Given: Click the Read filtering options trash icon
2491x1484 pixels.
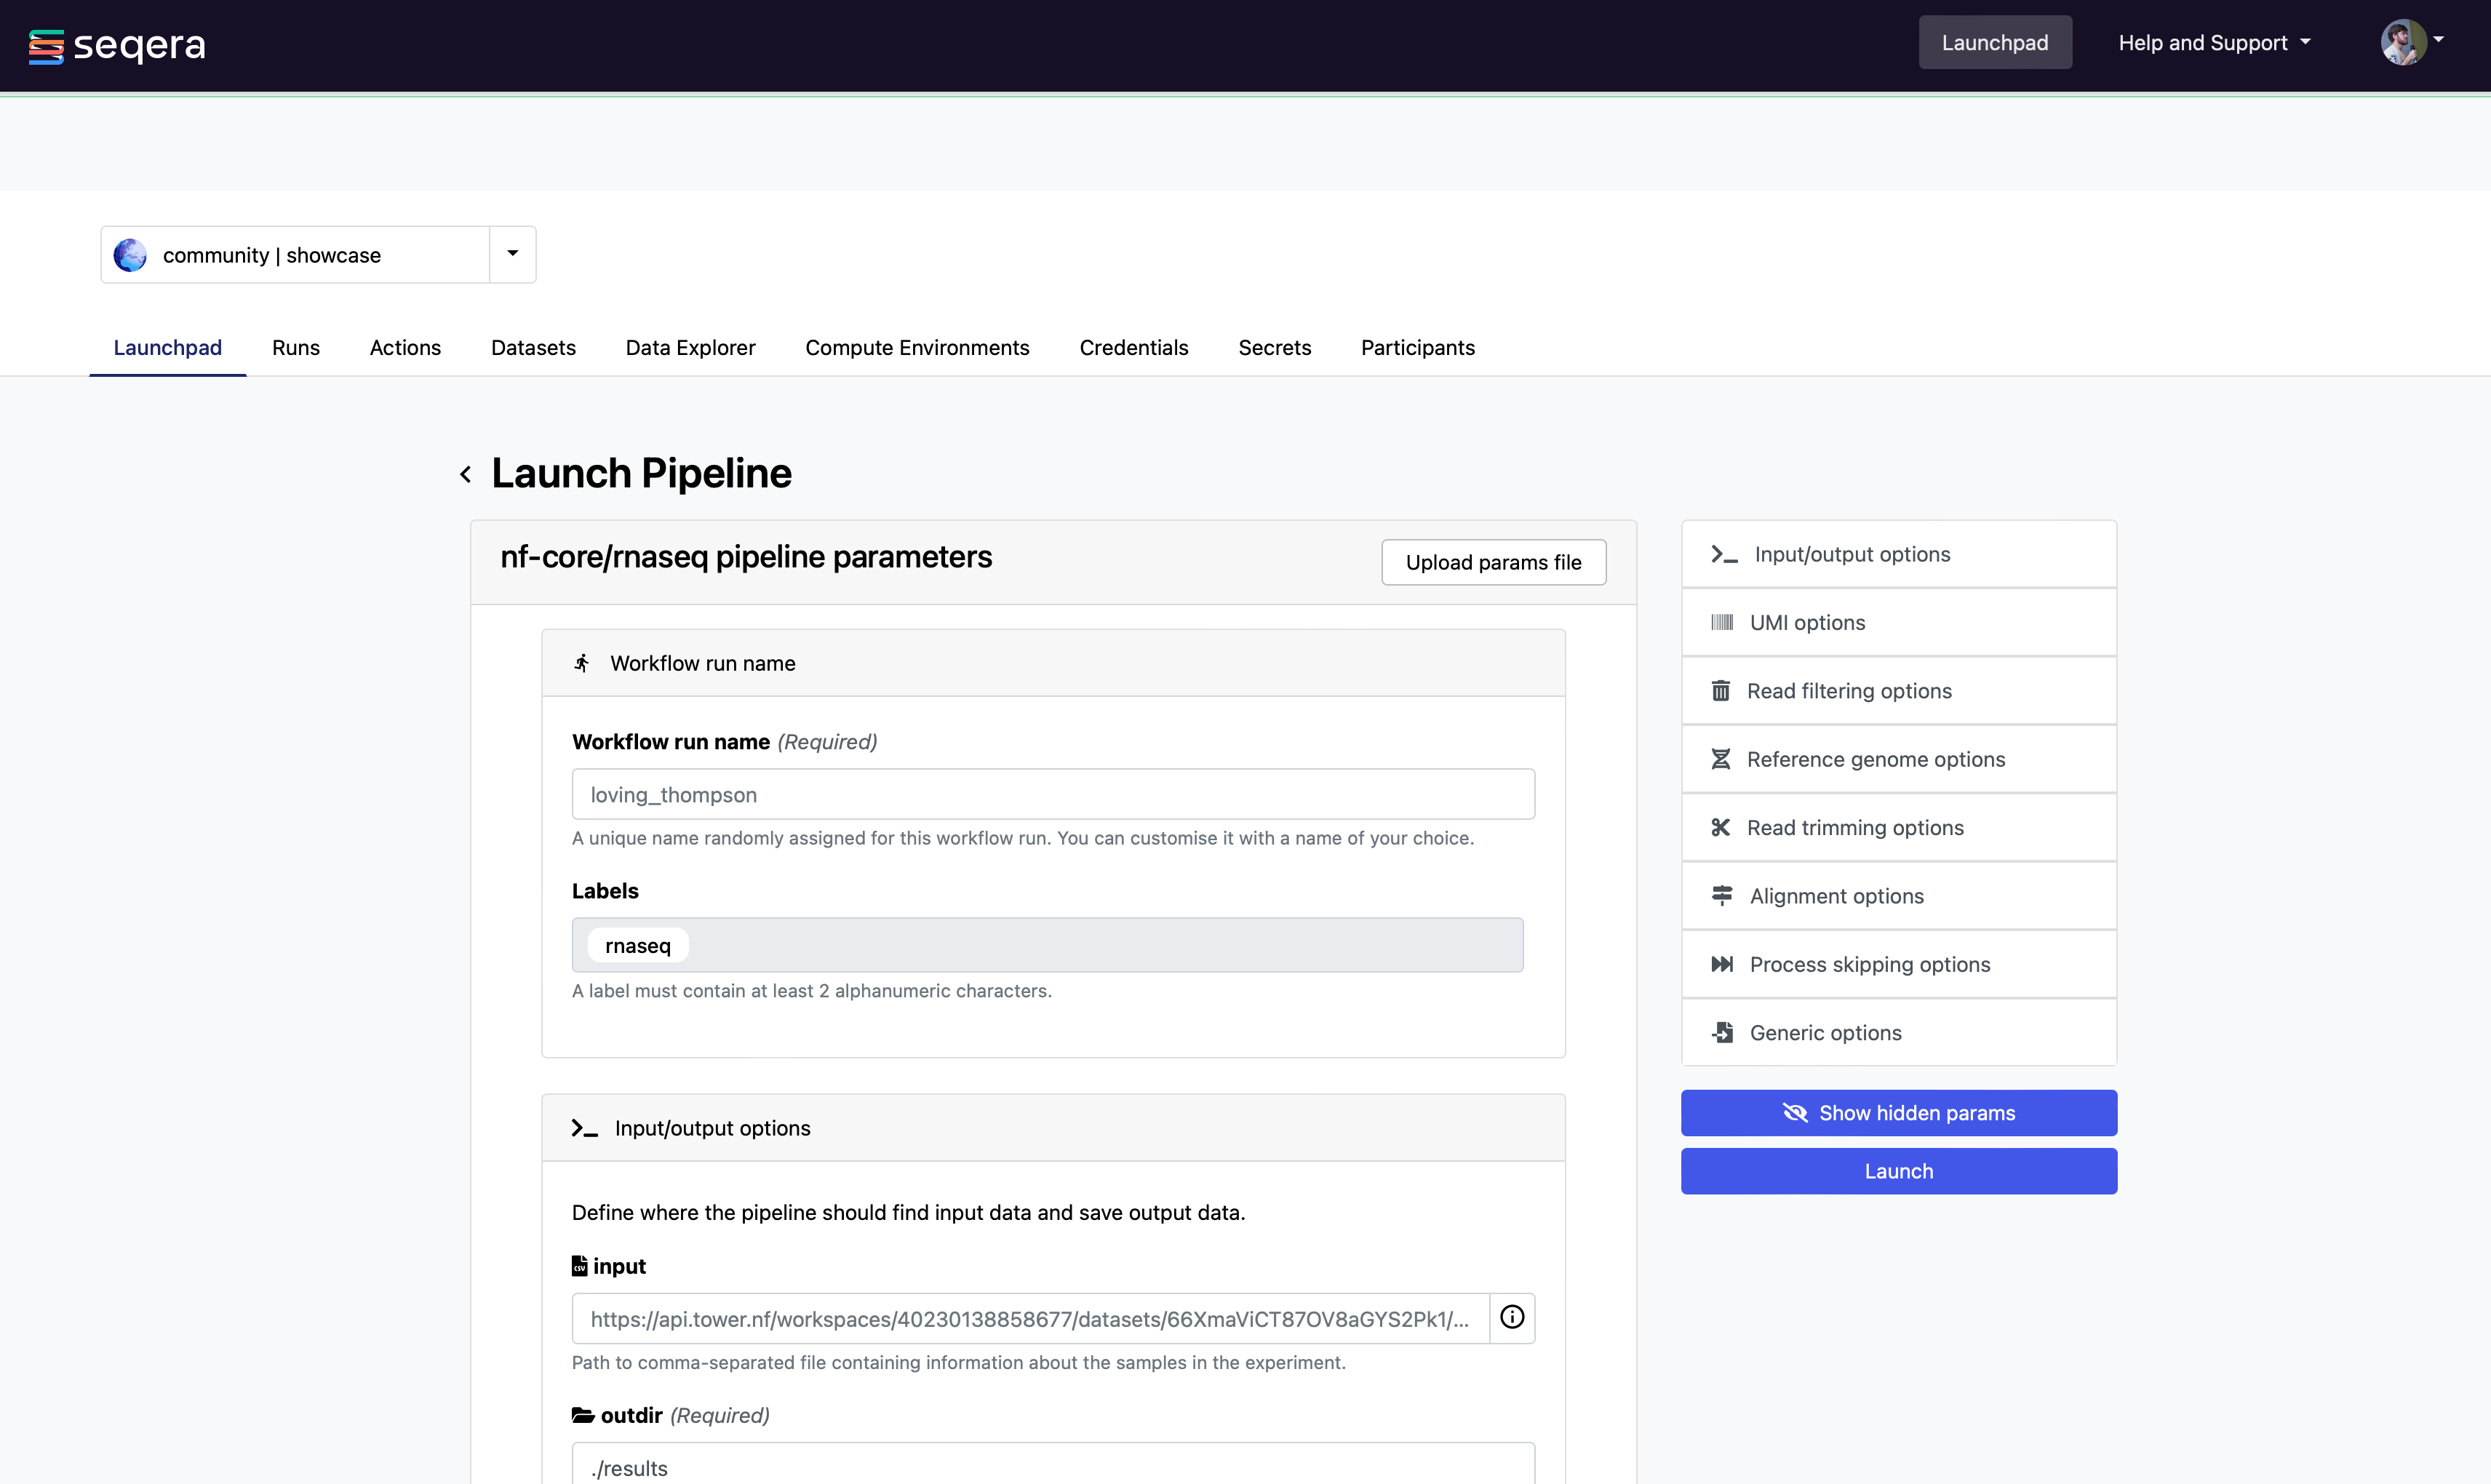Looking at the screenshot, I should click(1721, 690).
